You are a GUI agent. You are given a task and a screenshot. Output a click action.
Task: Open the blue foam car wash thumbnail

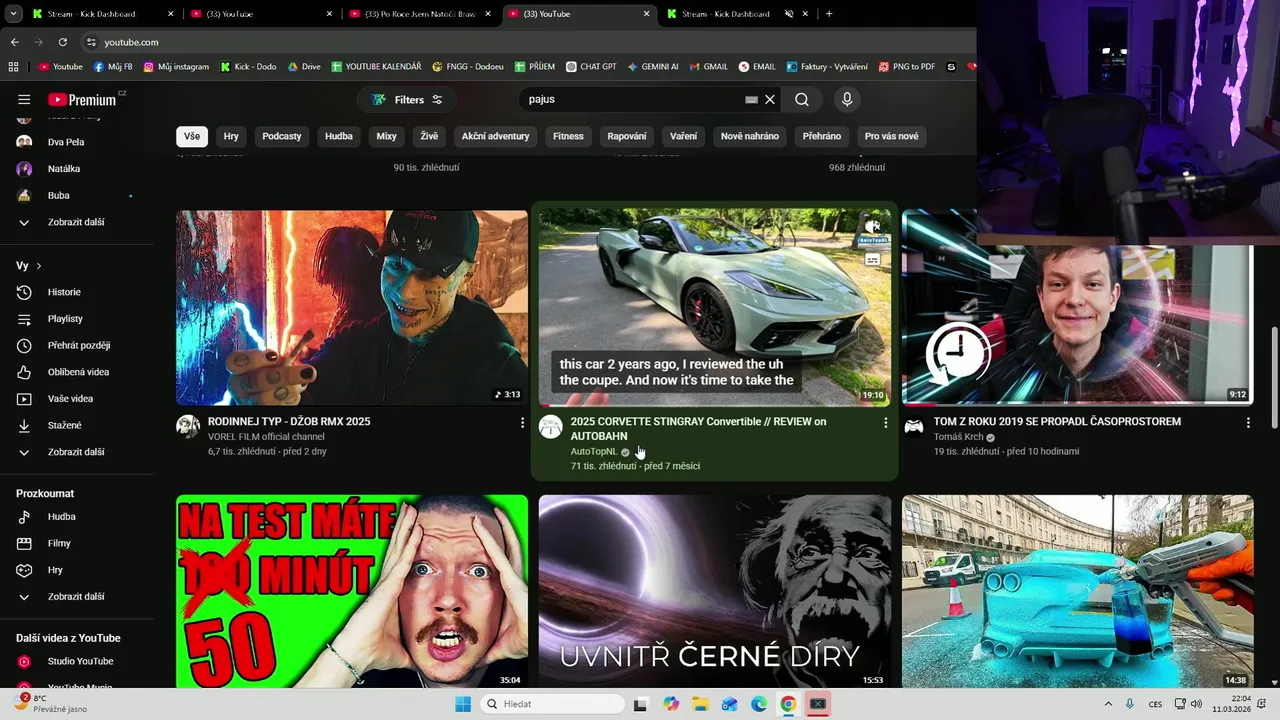click(1077, 591)
